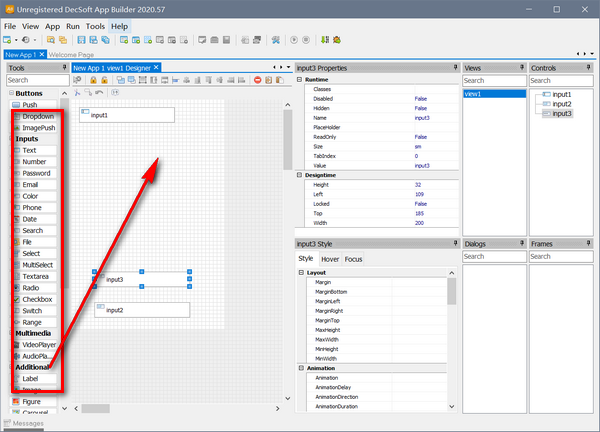Viewport: 600px width, 432px height.
Task: Collapse the Designtime properties section
Action: pyautogui.click(x=300, y=175)
